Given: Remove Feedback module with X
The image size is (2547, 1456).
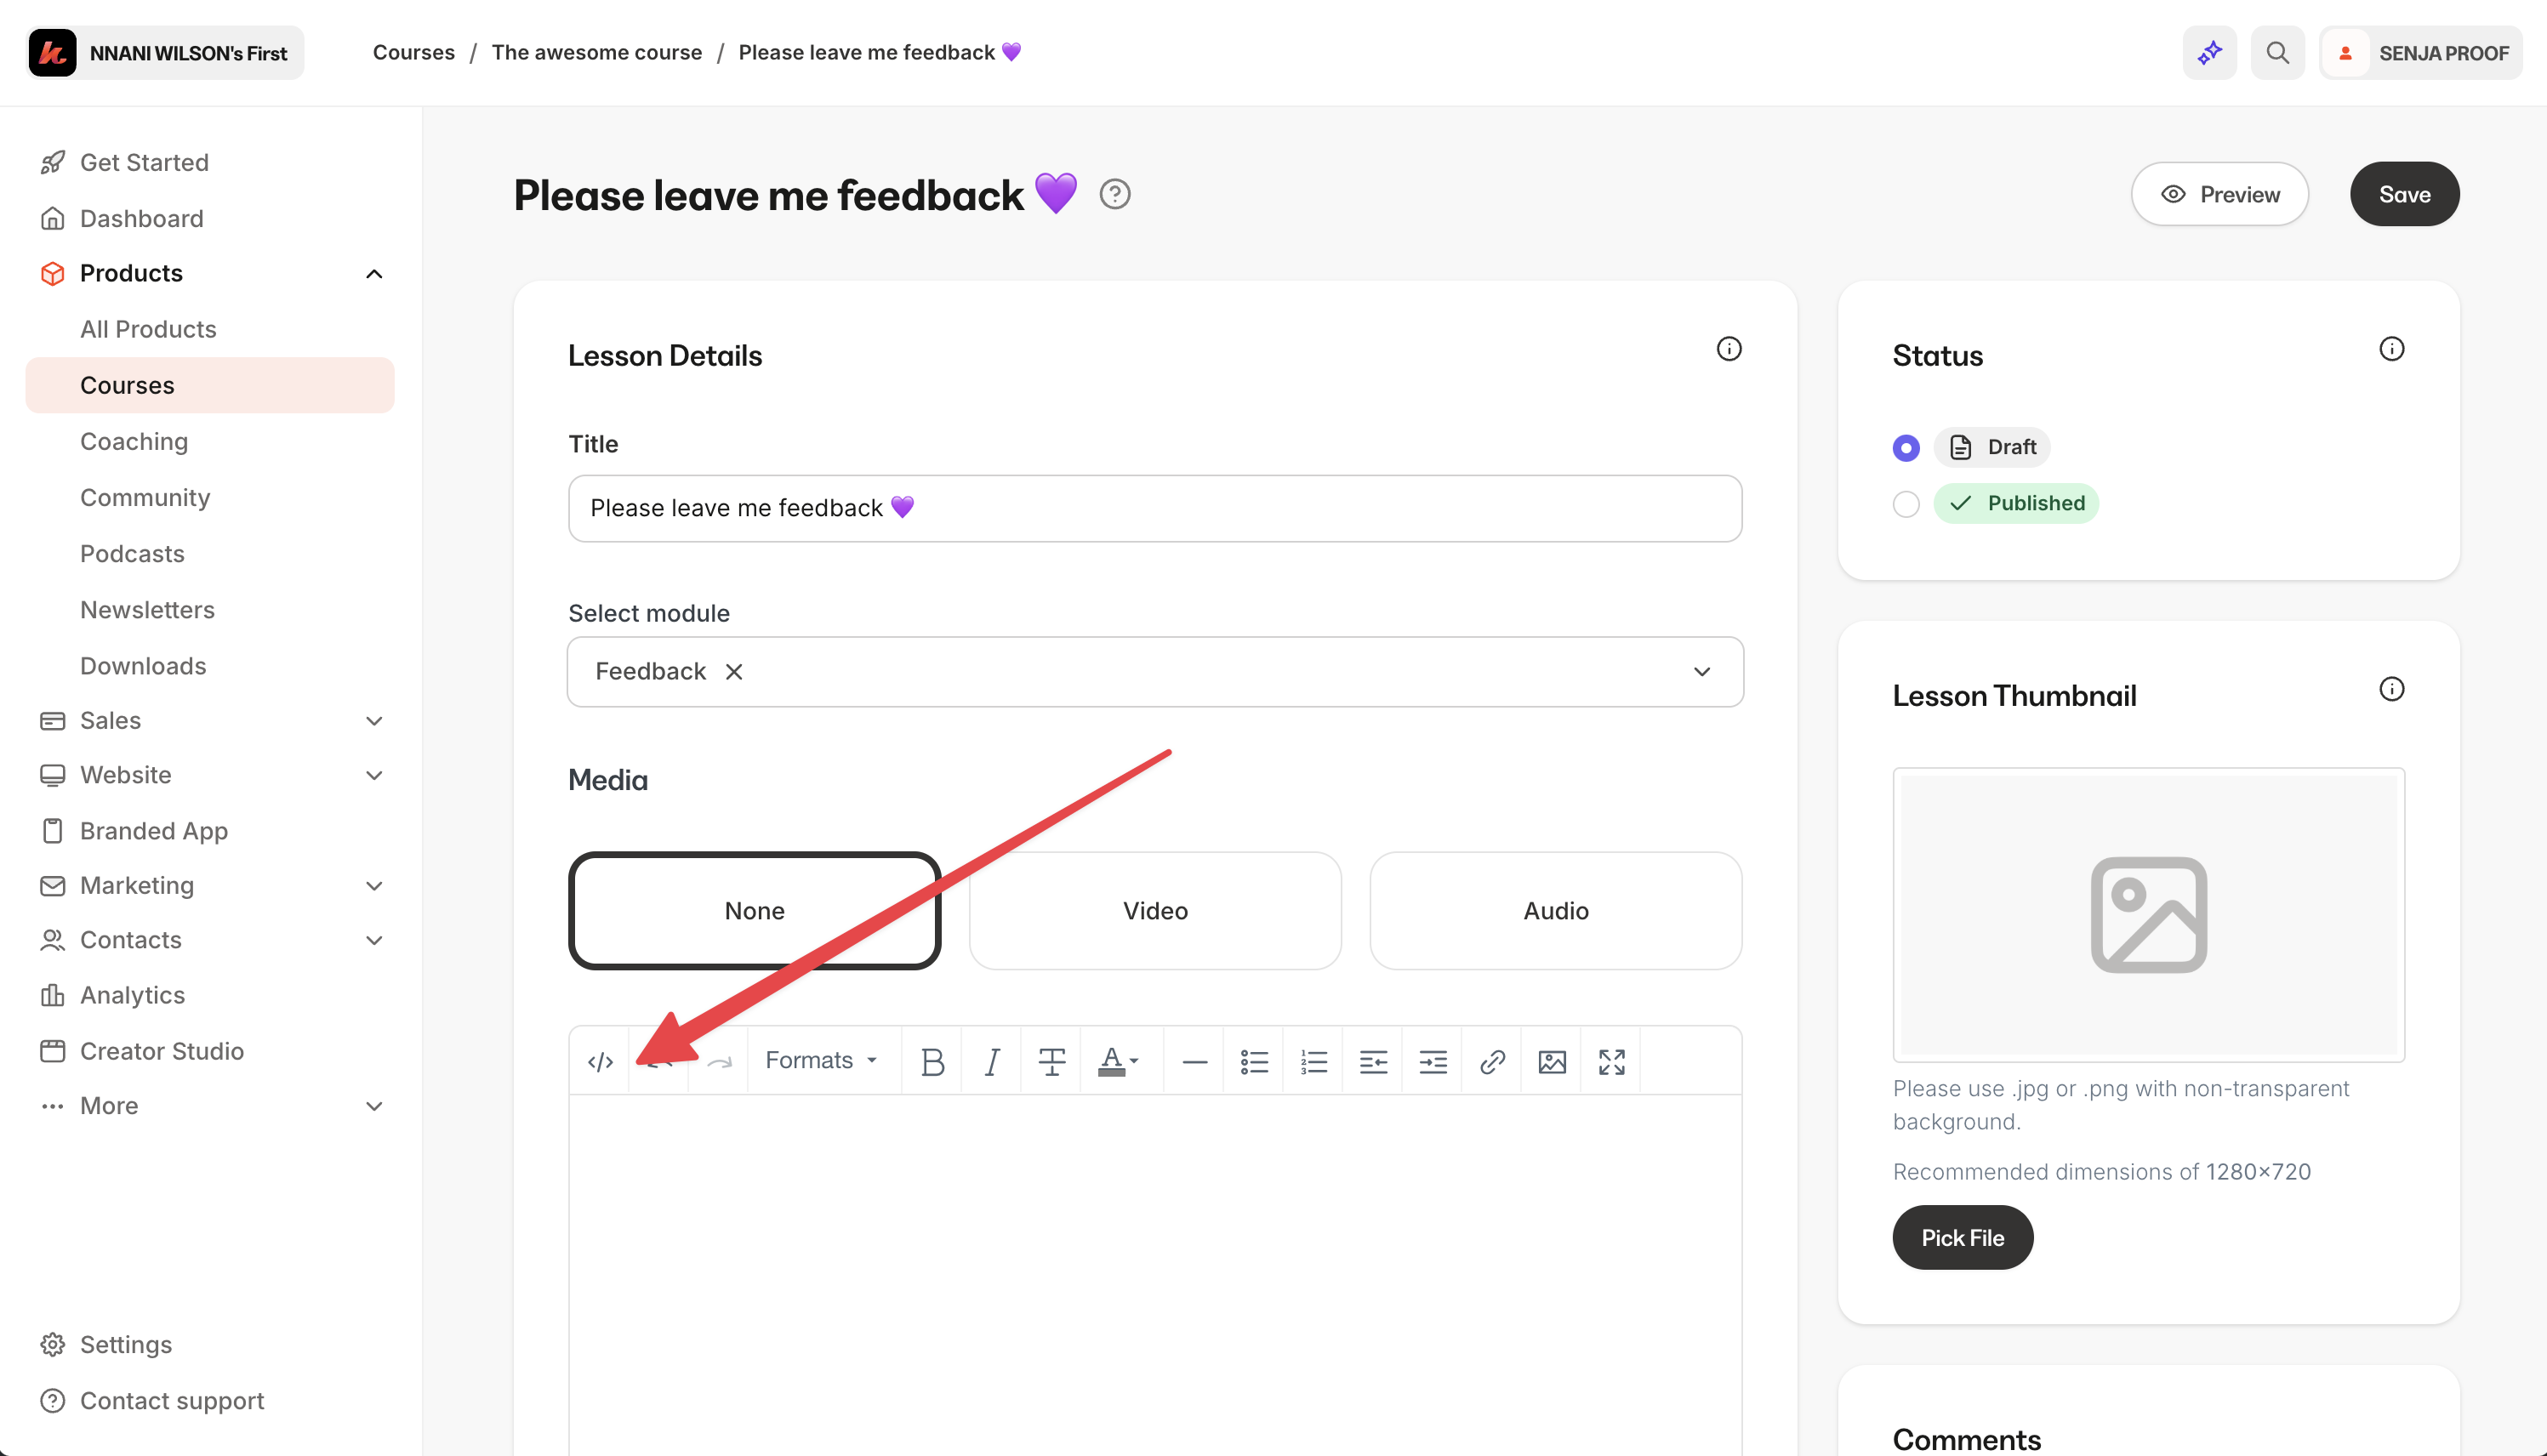Looking at the screenshot, I should pyautogui.click(x=733, y=672).
